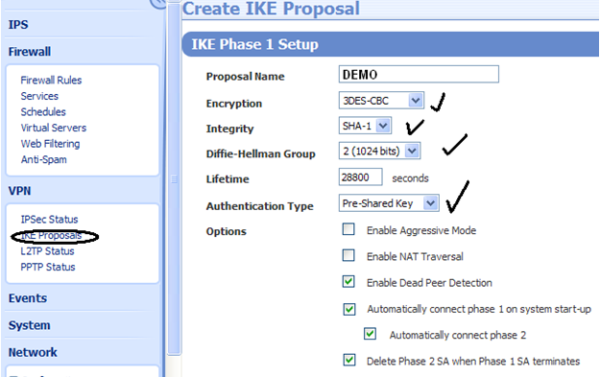Open the System sidebar section
The width and height of the screenshot is (600, 377).
tap(29, 325)
